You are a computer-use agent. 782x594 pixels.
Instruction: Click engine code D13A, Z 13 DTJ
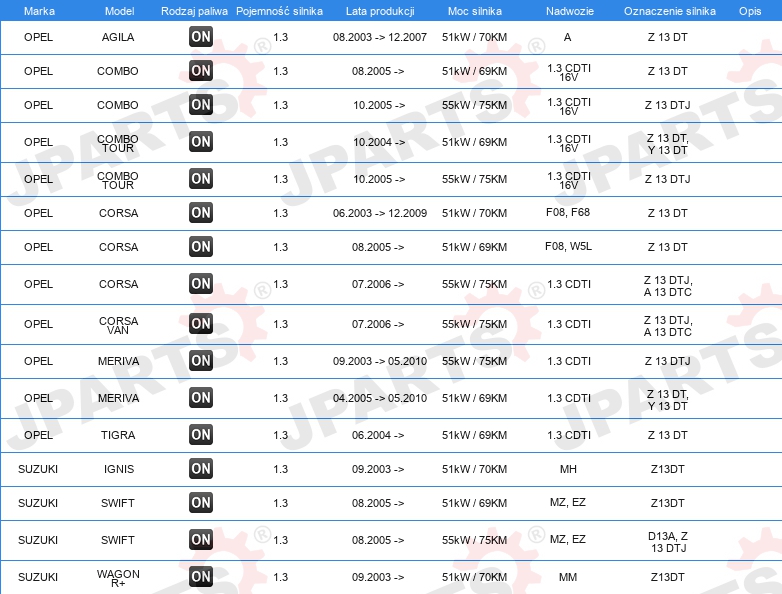(x=668, y=542)
